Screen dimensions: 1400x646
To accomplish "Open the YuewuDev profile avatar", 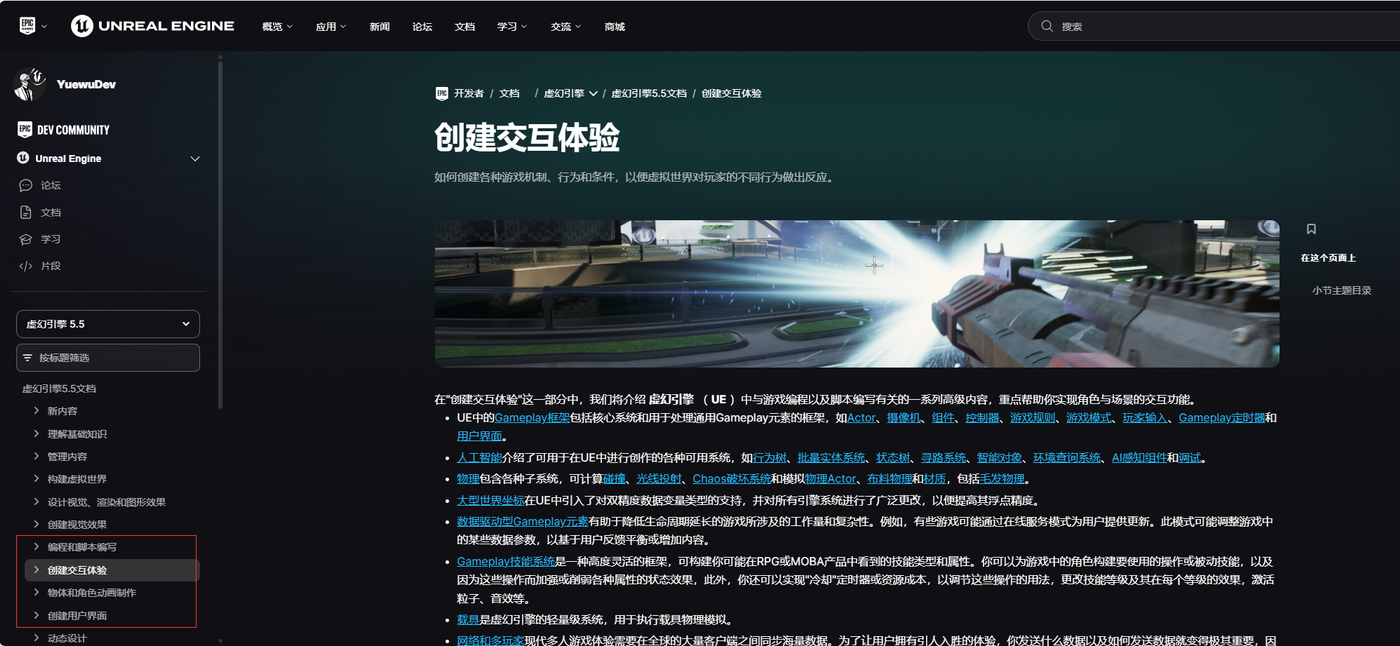I will 30,84.
